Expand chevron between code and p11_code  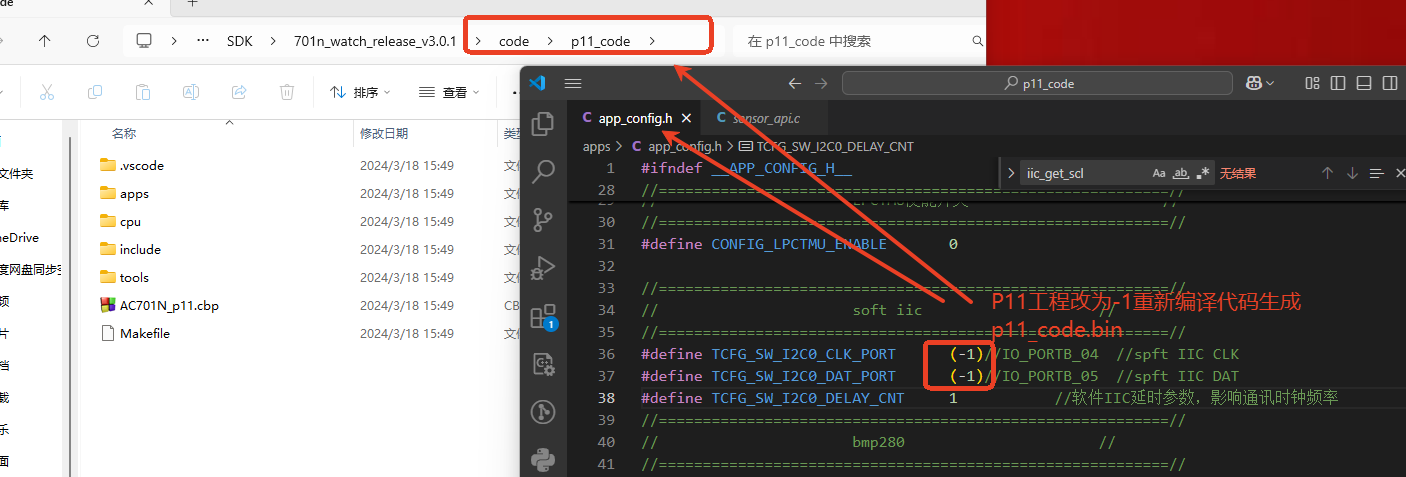pyautogui.click(x=550, y=41)
